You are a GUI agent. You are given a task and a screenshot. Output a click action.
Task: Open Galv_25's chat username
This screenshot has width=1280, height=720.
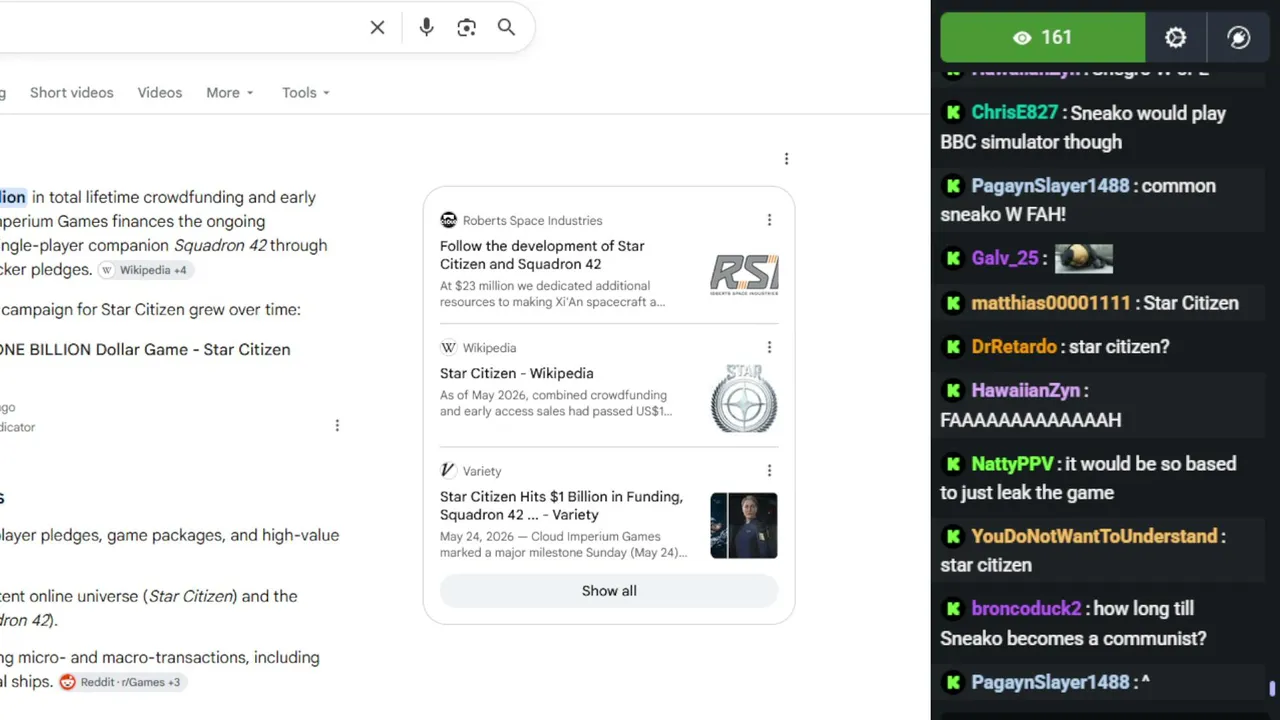coord(1005,258)
